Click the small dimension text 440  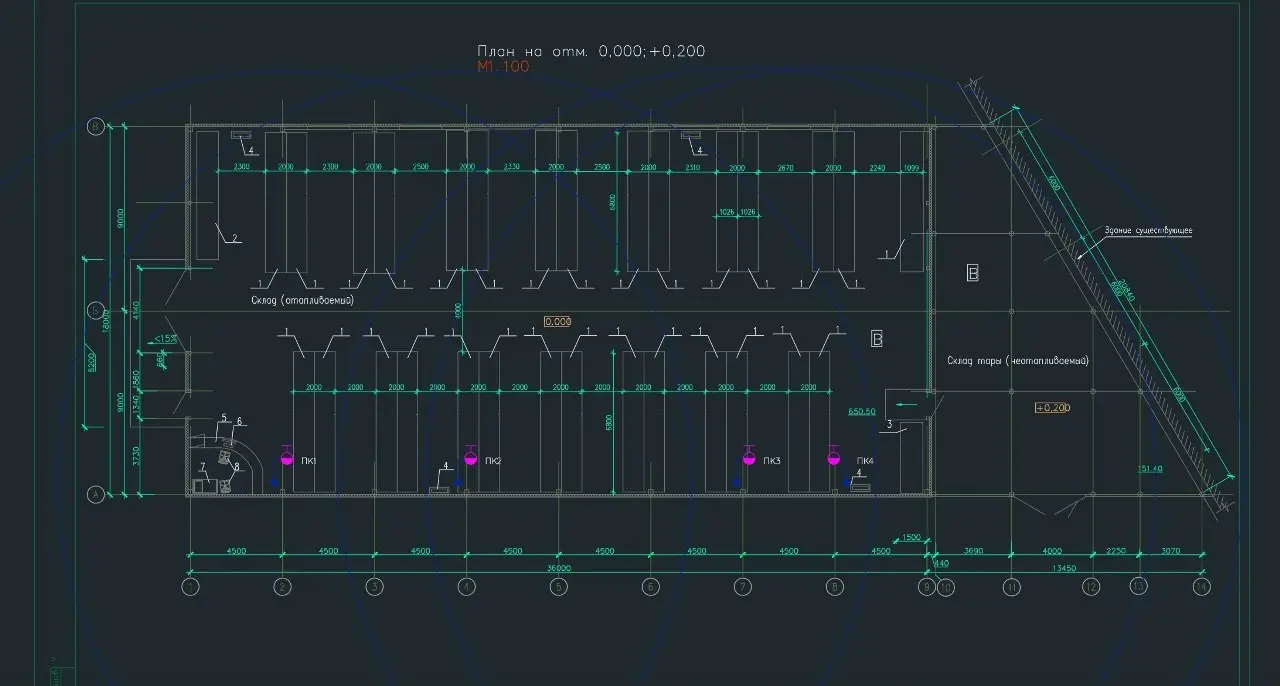[x=940, y=565]
